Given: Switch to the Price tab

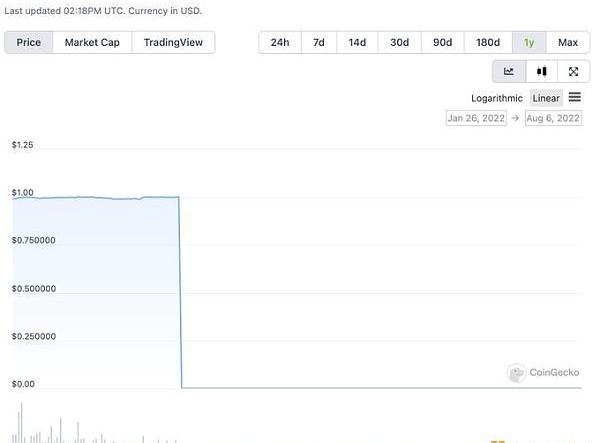Looking at the screenshot, I should (29, 42).
